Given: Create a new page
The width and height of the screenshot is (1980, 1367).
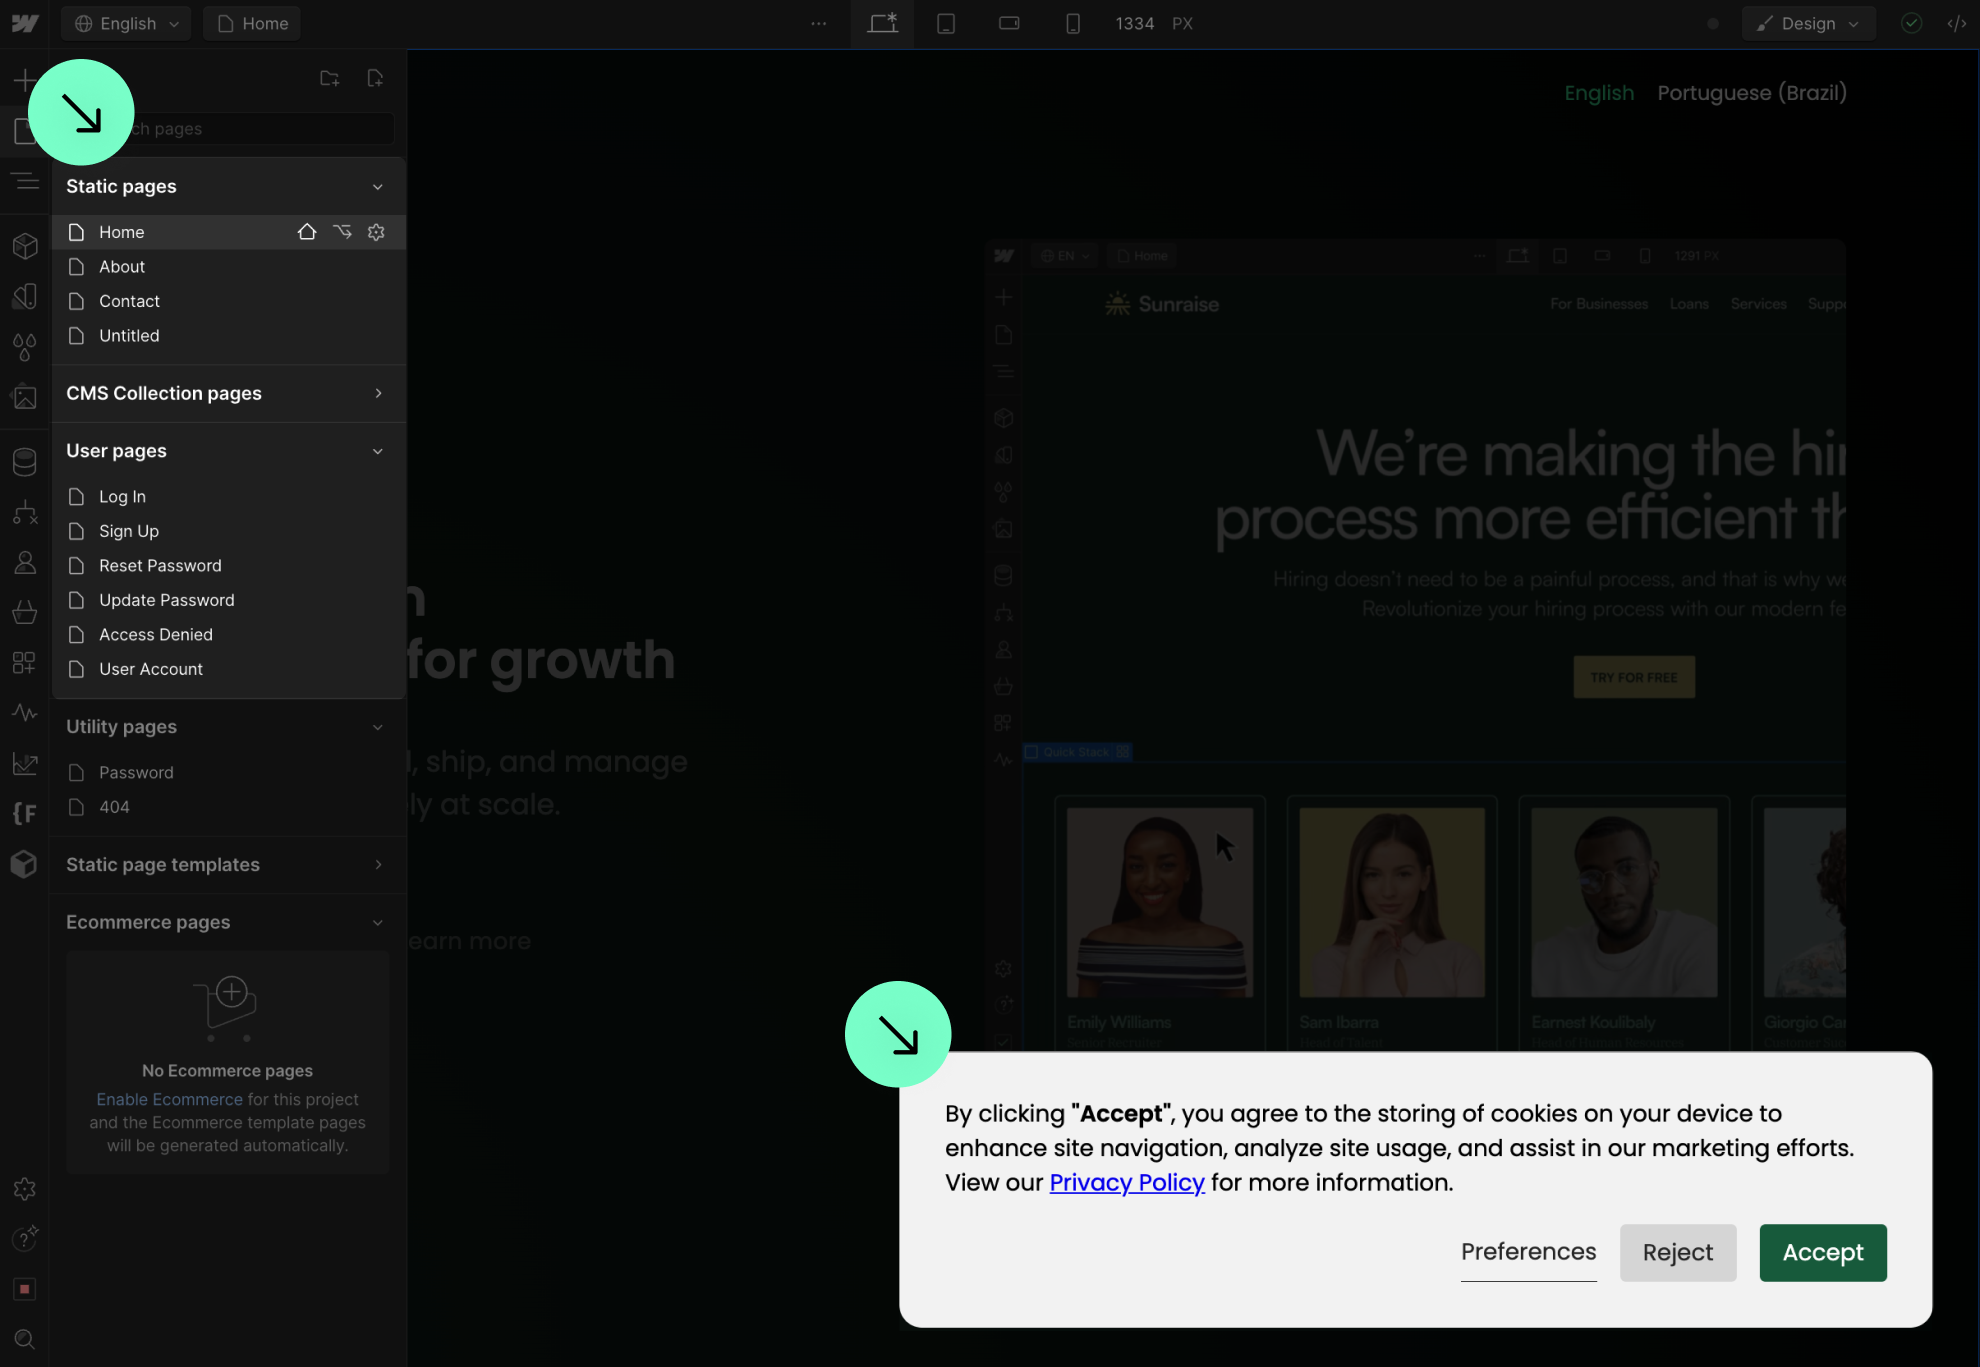Looking at the screenshot, I should [375, 78].
